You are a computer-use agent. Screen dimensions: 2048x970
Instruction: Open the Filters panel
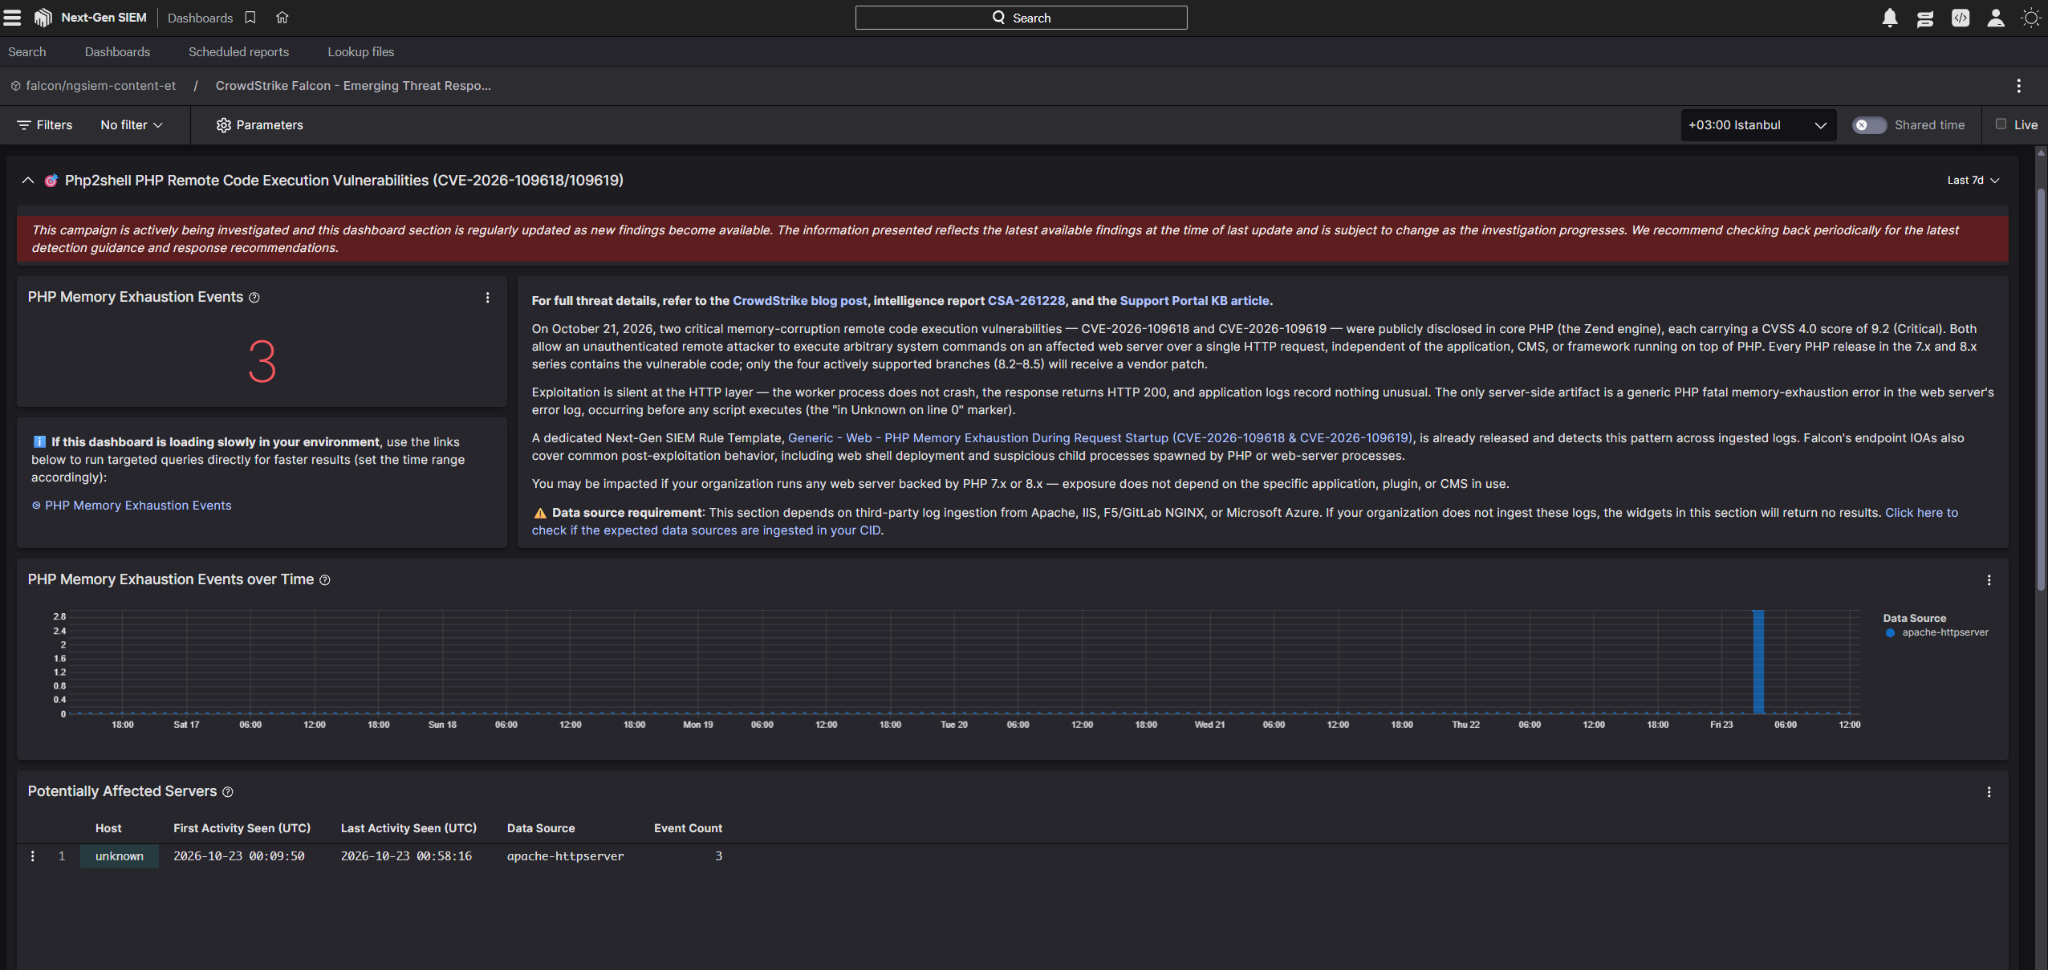click(x=45, y=125)
